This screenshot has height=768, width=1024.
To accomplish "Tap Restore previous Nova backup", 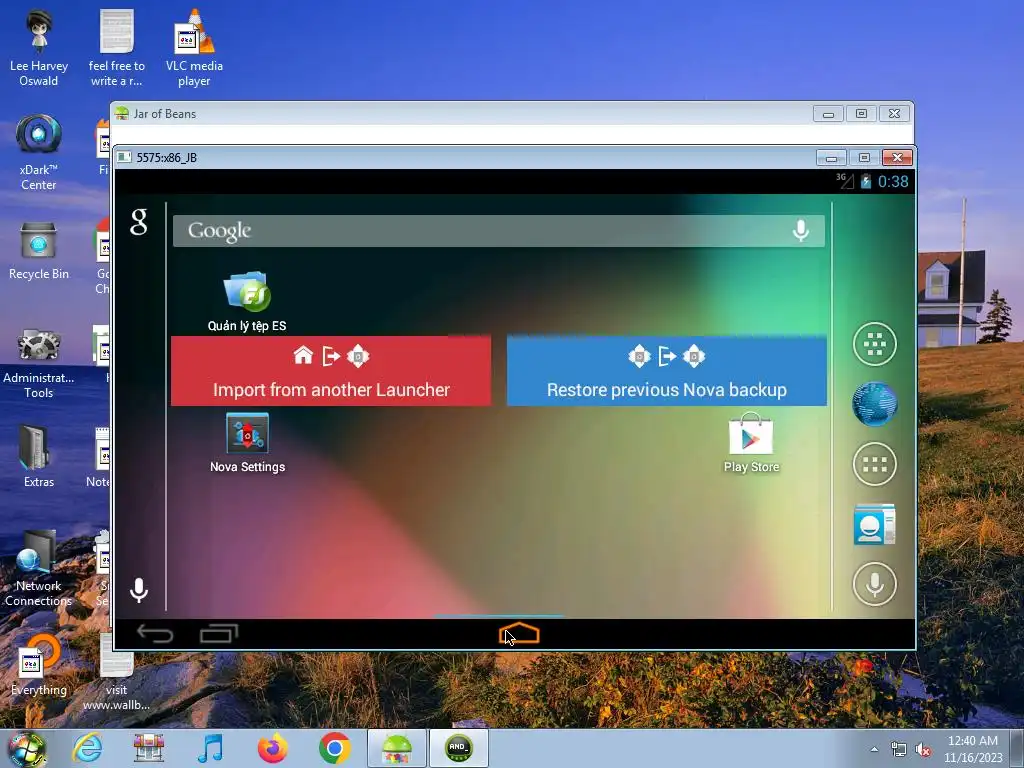I will [x=667, y=371].
